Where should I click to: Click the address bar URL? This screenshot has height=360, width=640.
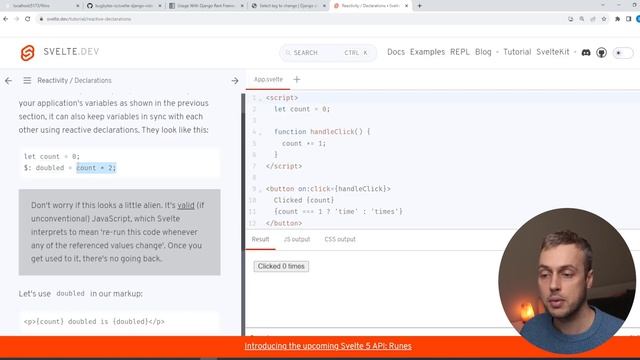pos(89,19)
